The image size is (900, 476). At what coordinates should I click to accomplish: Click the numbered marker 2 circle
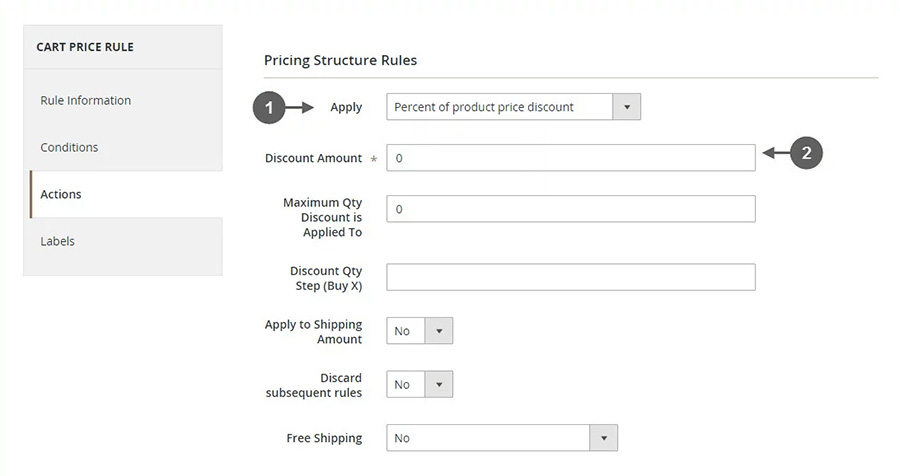[806, 153]
